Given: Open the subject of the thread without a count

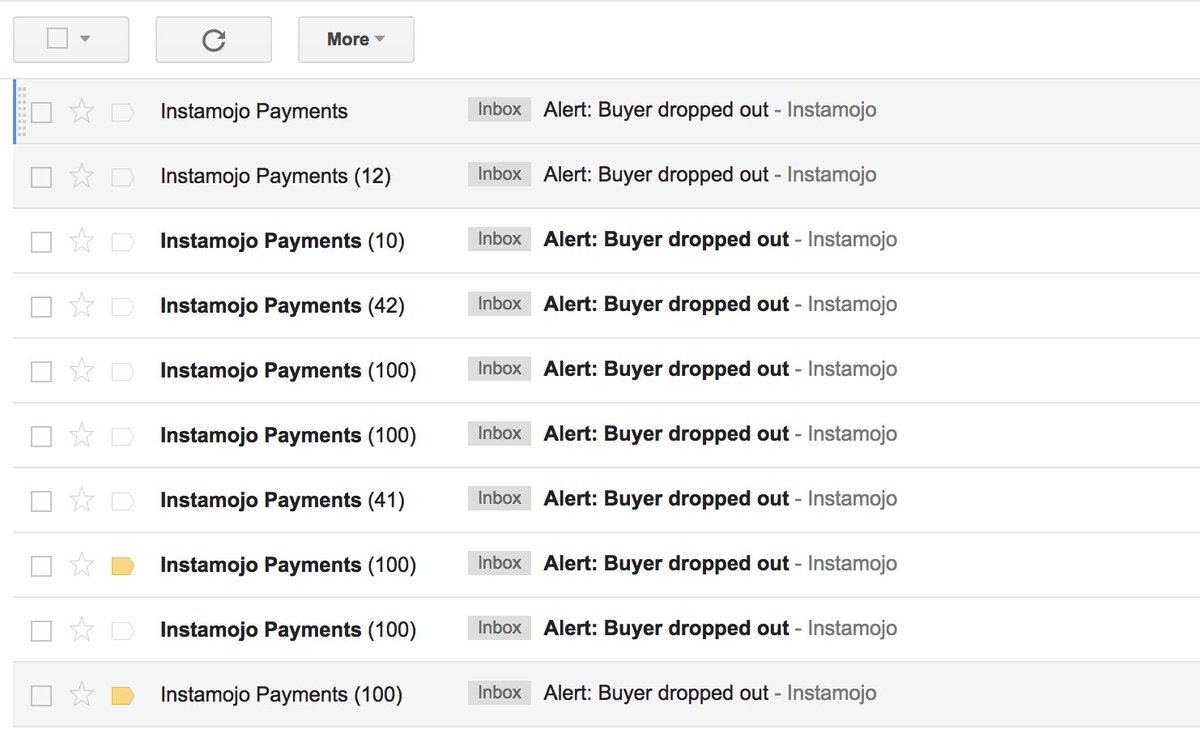Looking at the screenshot, I should [656, 109].
